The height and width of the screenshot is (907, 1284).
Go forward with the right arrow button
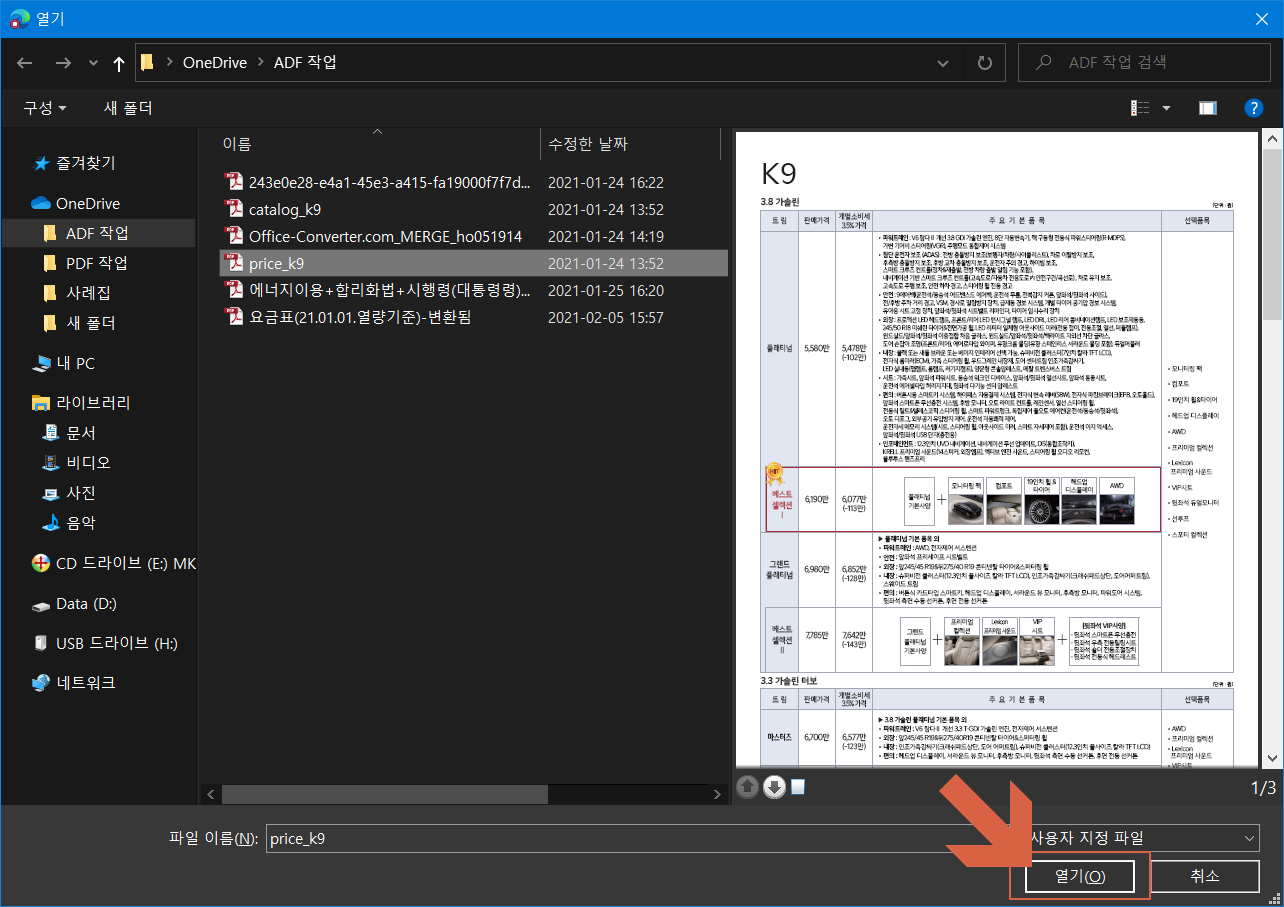coord(62,62)
